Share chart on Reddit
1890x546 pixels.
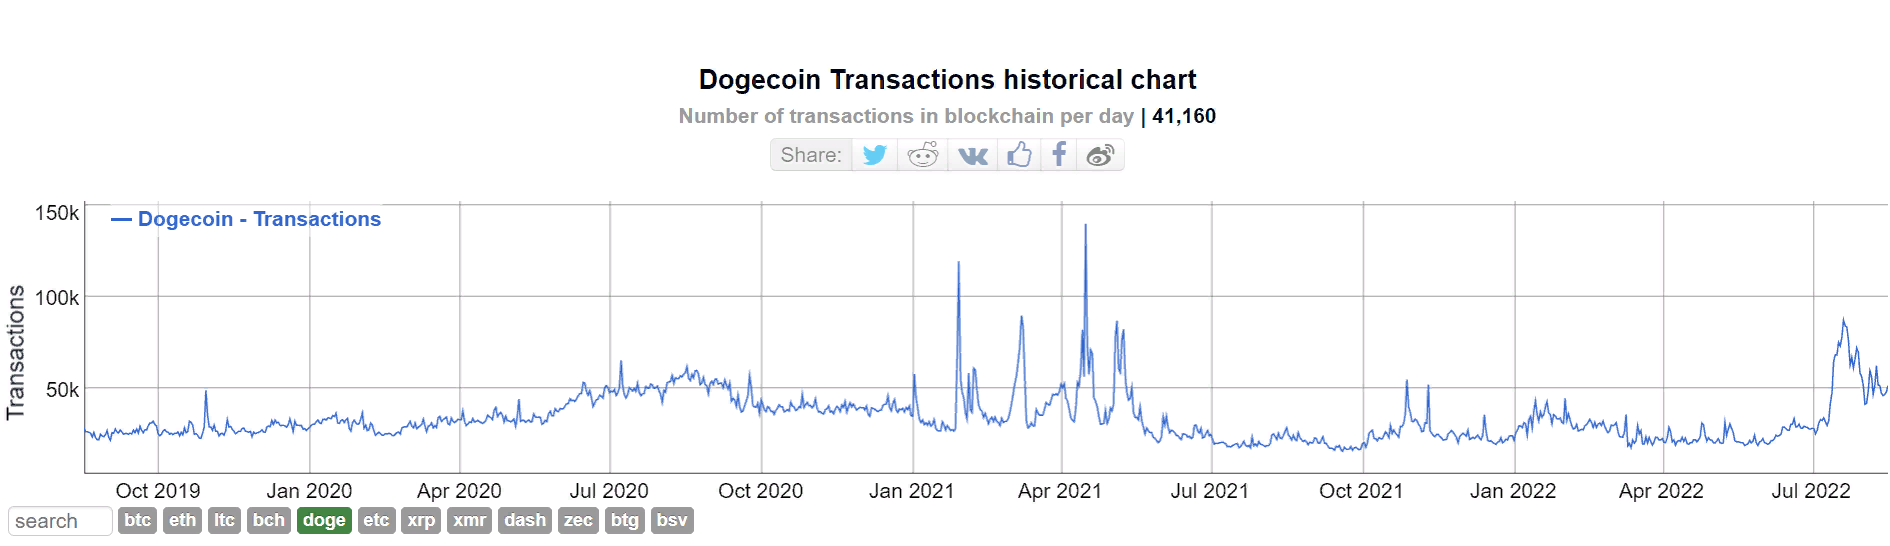coord(923,155)
